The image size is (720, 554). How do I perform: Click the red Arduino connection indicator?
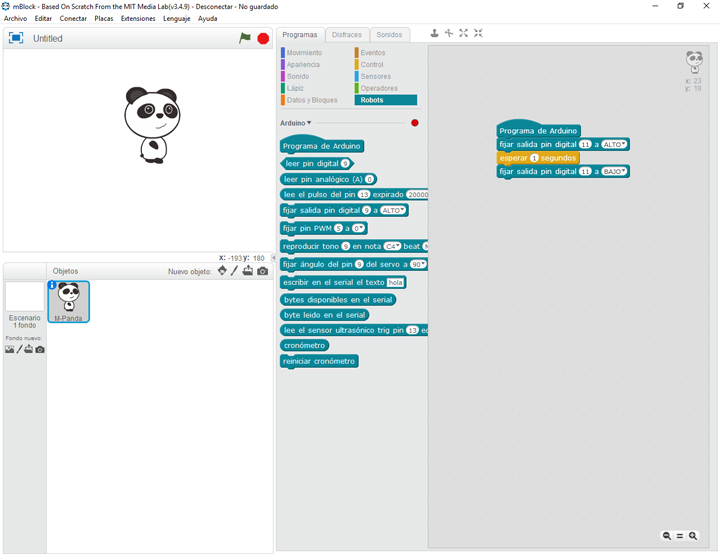[415, 123]
